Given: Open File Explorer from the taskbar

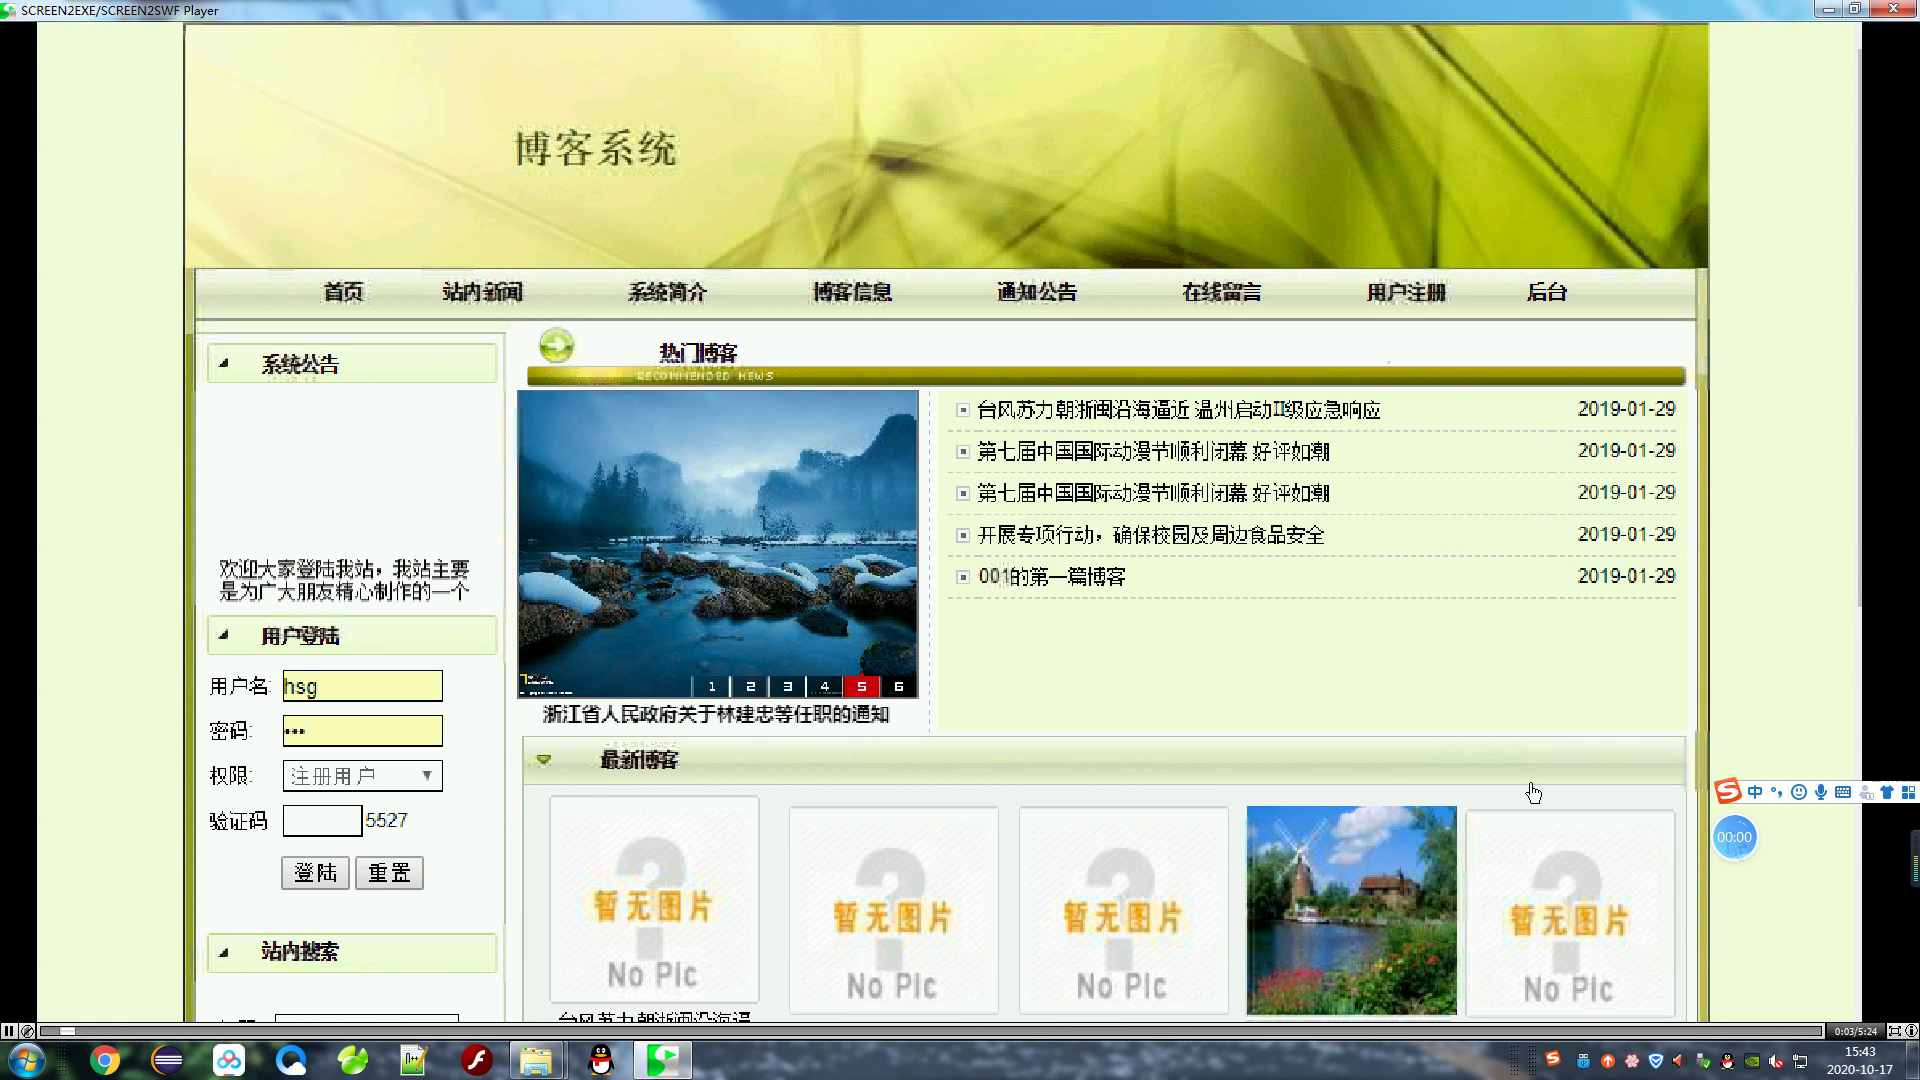Looking at the screenshot, I should click(537, 1060).
